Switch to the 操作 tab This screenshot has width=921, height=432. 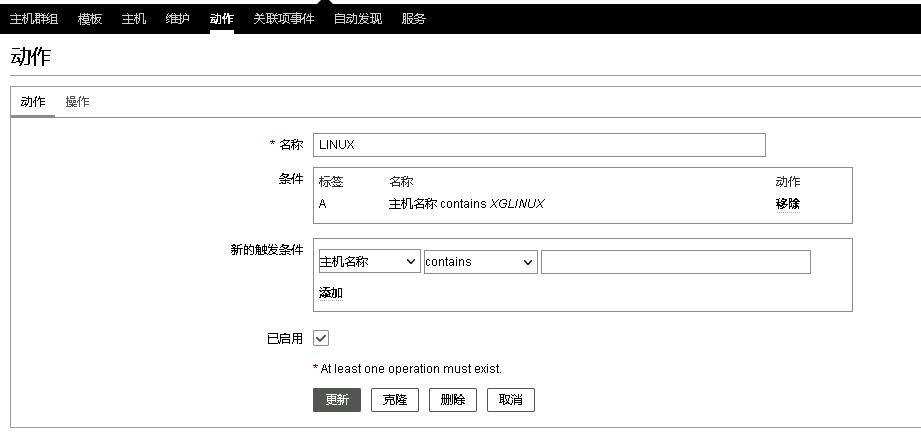coord(77,102)
